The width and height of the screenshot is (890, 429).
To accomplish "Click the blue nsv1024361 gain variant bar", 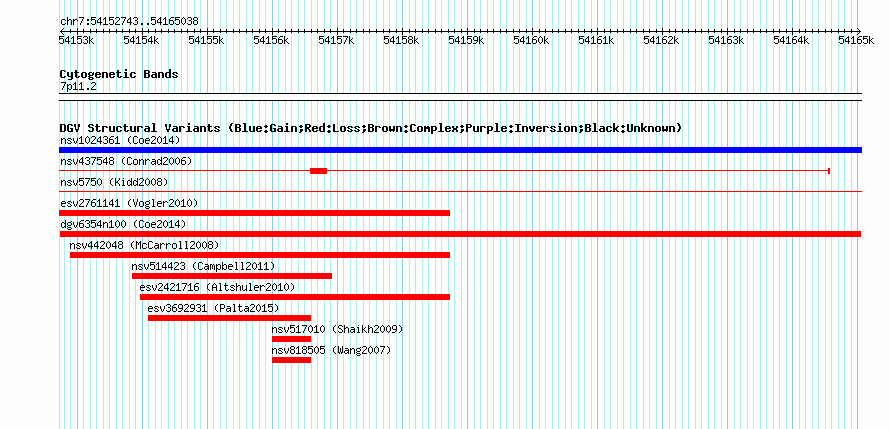I will click(460, 150).
